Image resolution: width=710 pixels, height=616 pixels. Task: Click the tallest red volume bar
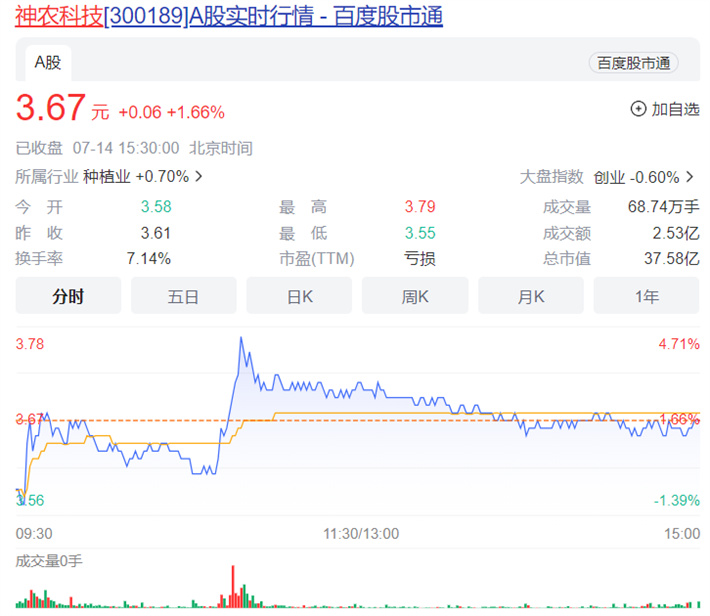(233, 586)
